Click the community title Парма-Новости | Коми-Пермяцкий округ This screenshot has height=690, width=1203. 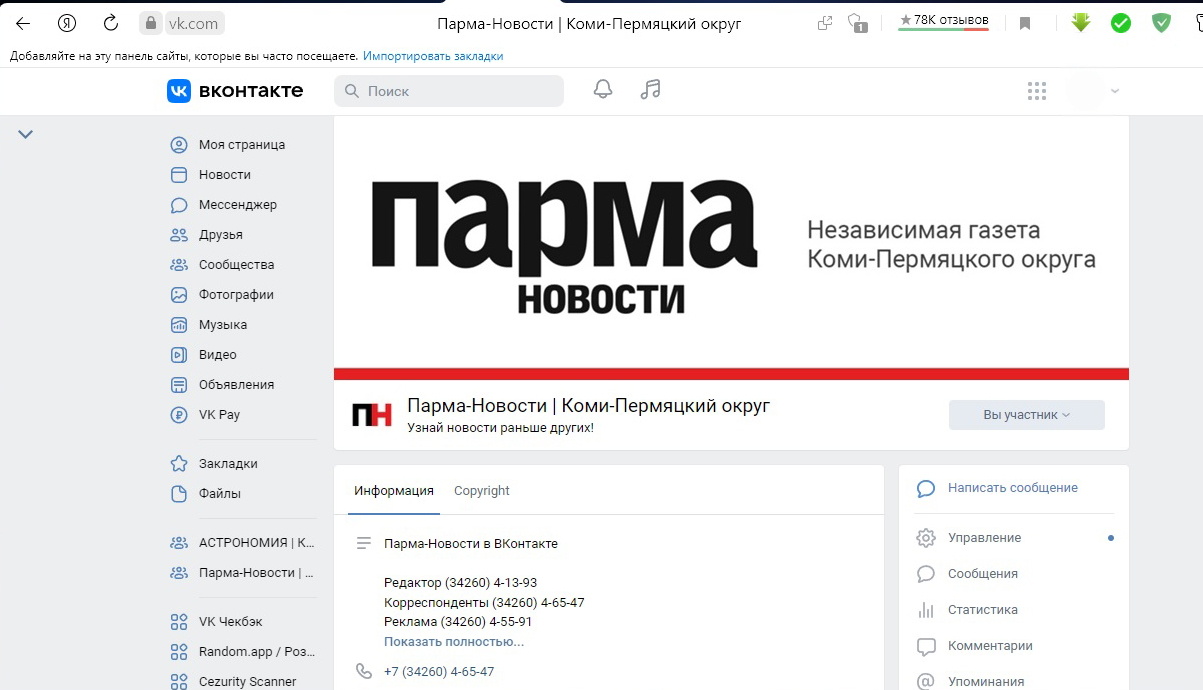[x=588, y=406]
